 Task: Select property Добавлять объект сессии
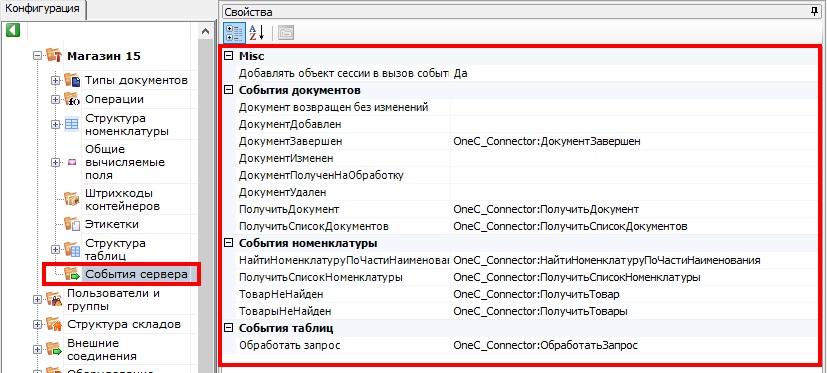click(343, 73)
